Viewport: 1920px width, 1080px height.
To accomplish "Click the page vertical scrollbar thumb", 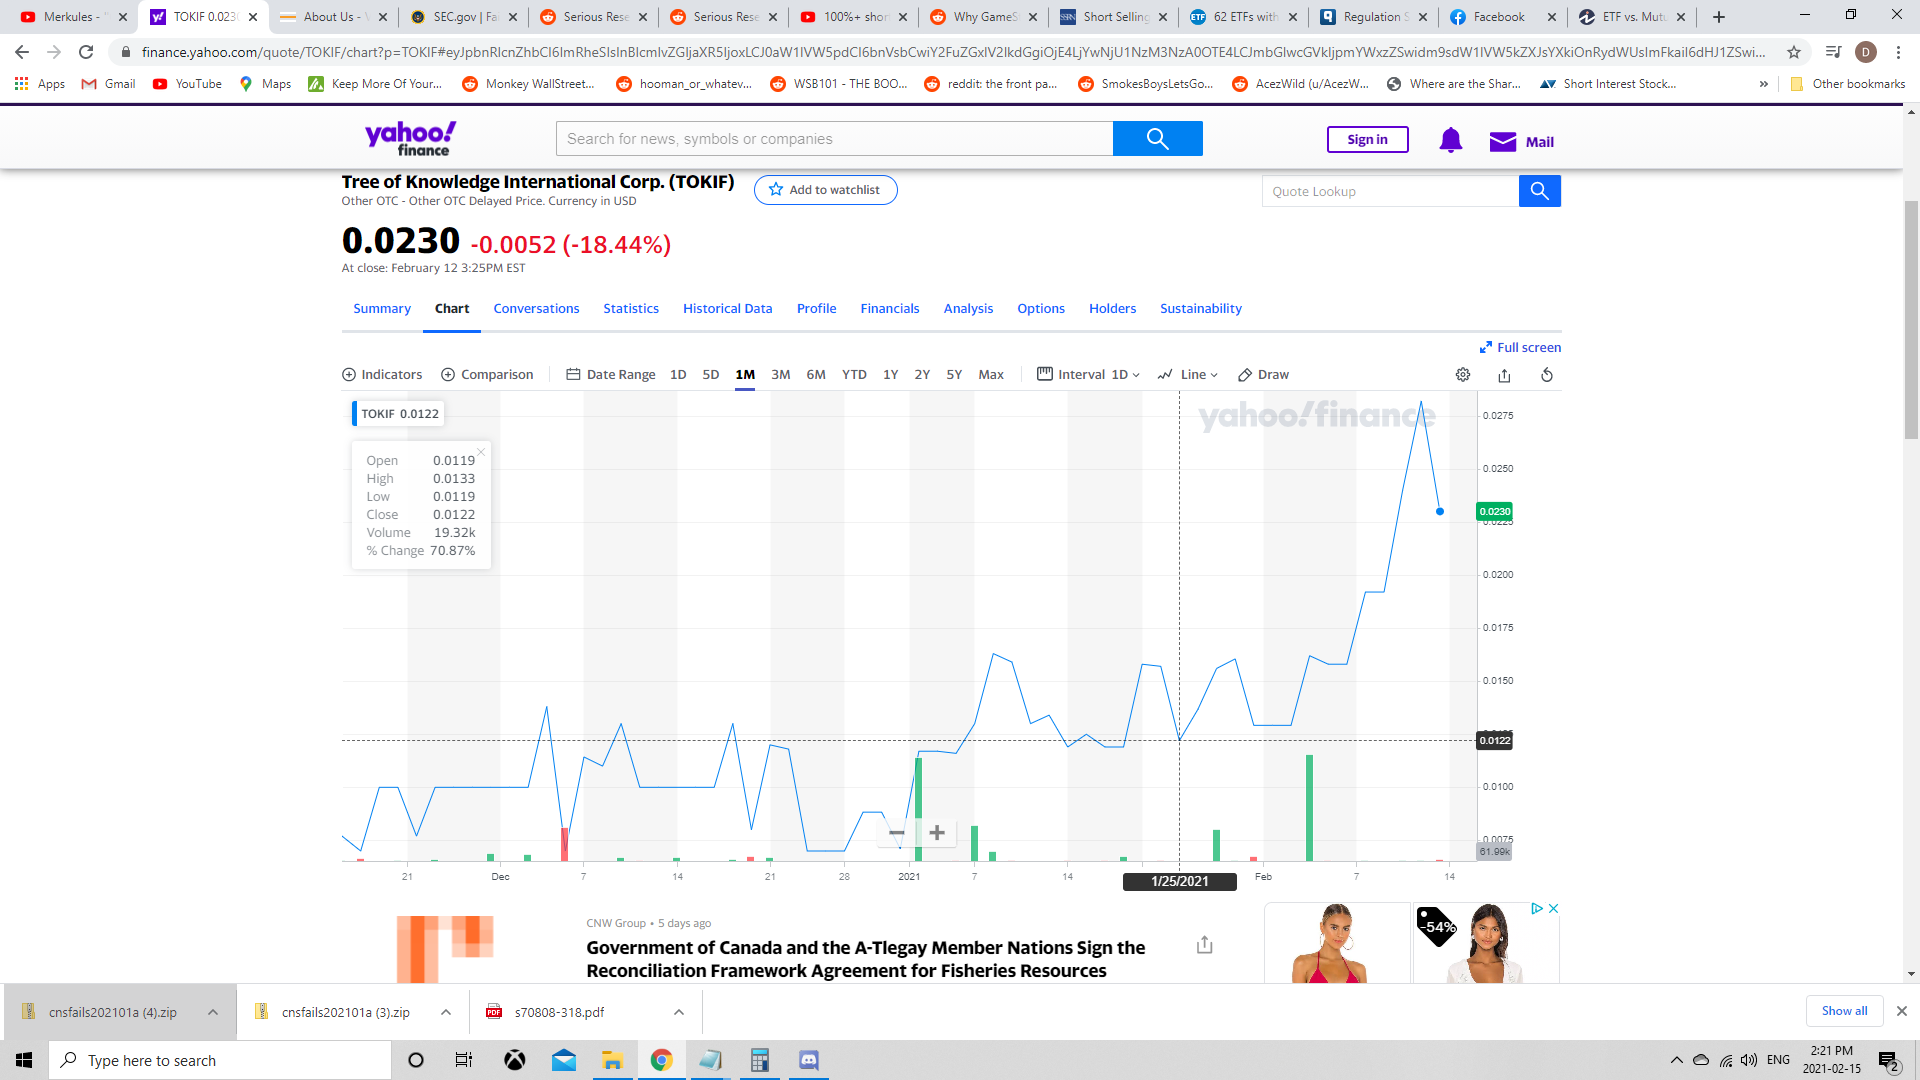I will pos(1911,320).
